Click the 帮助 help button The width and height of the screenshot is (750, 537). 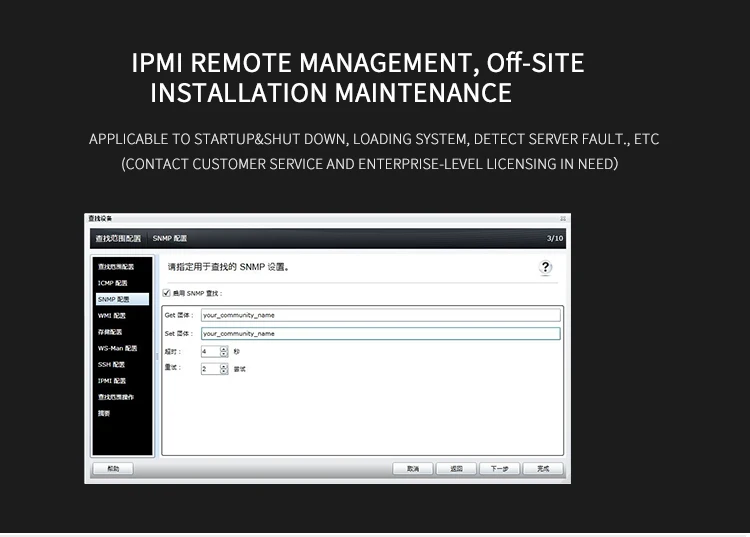(113, 469)
